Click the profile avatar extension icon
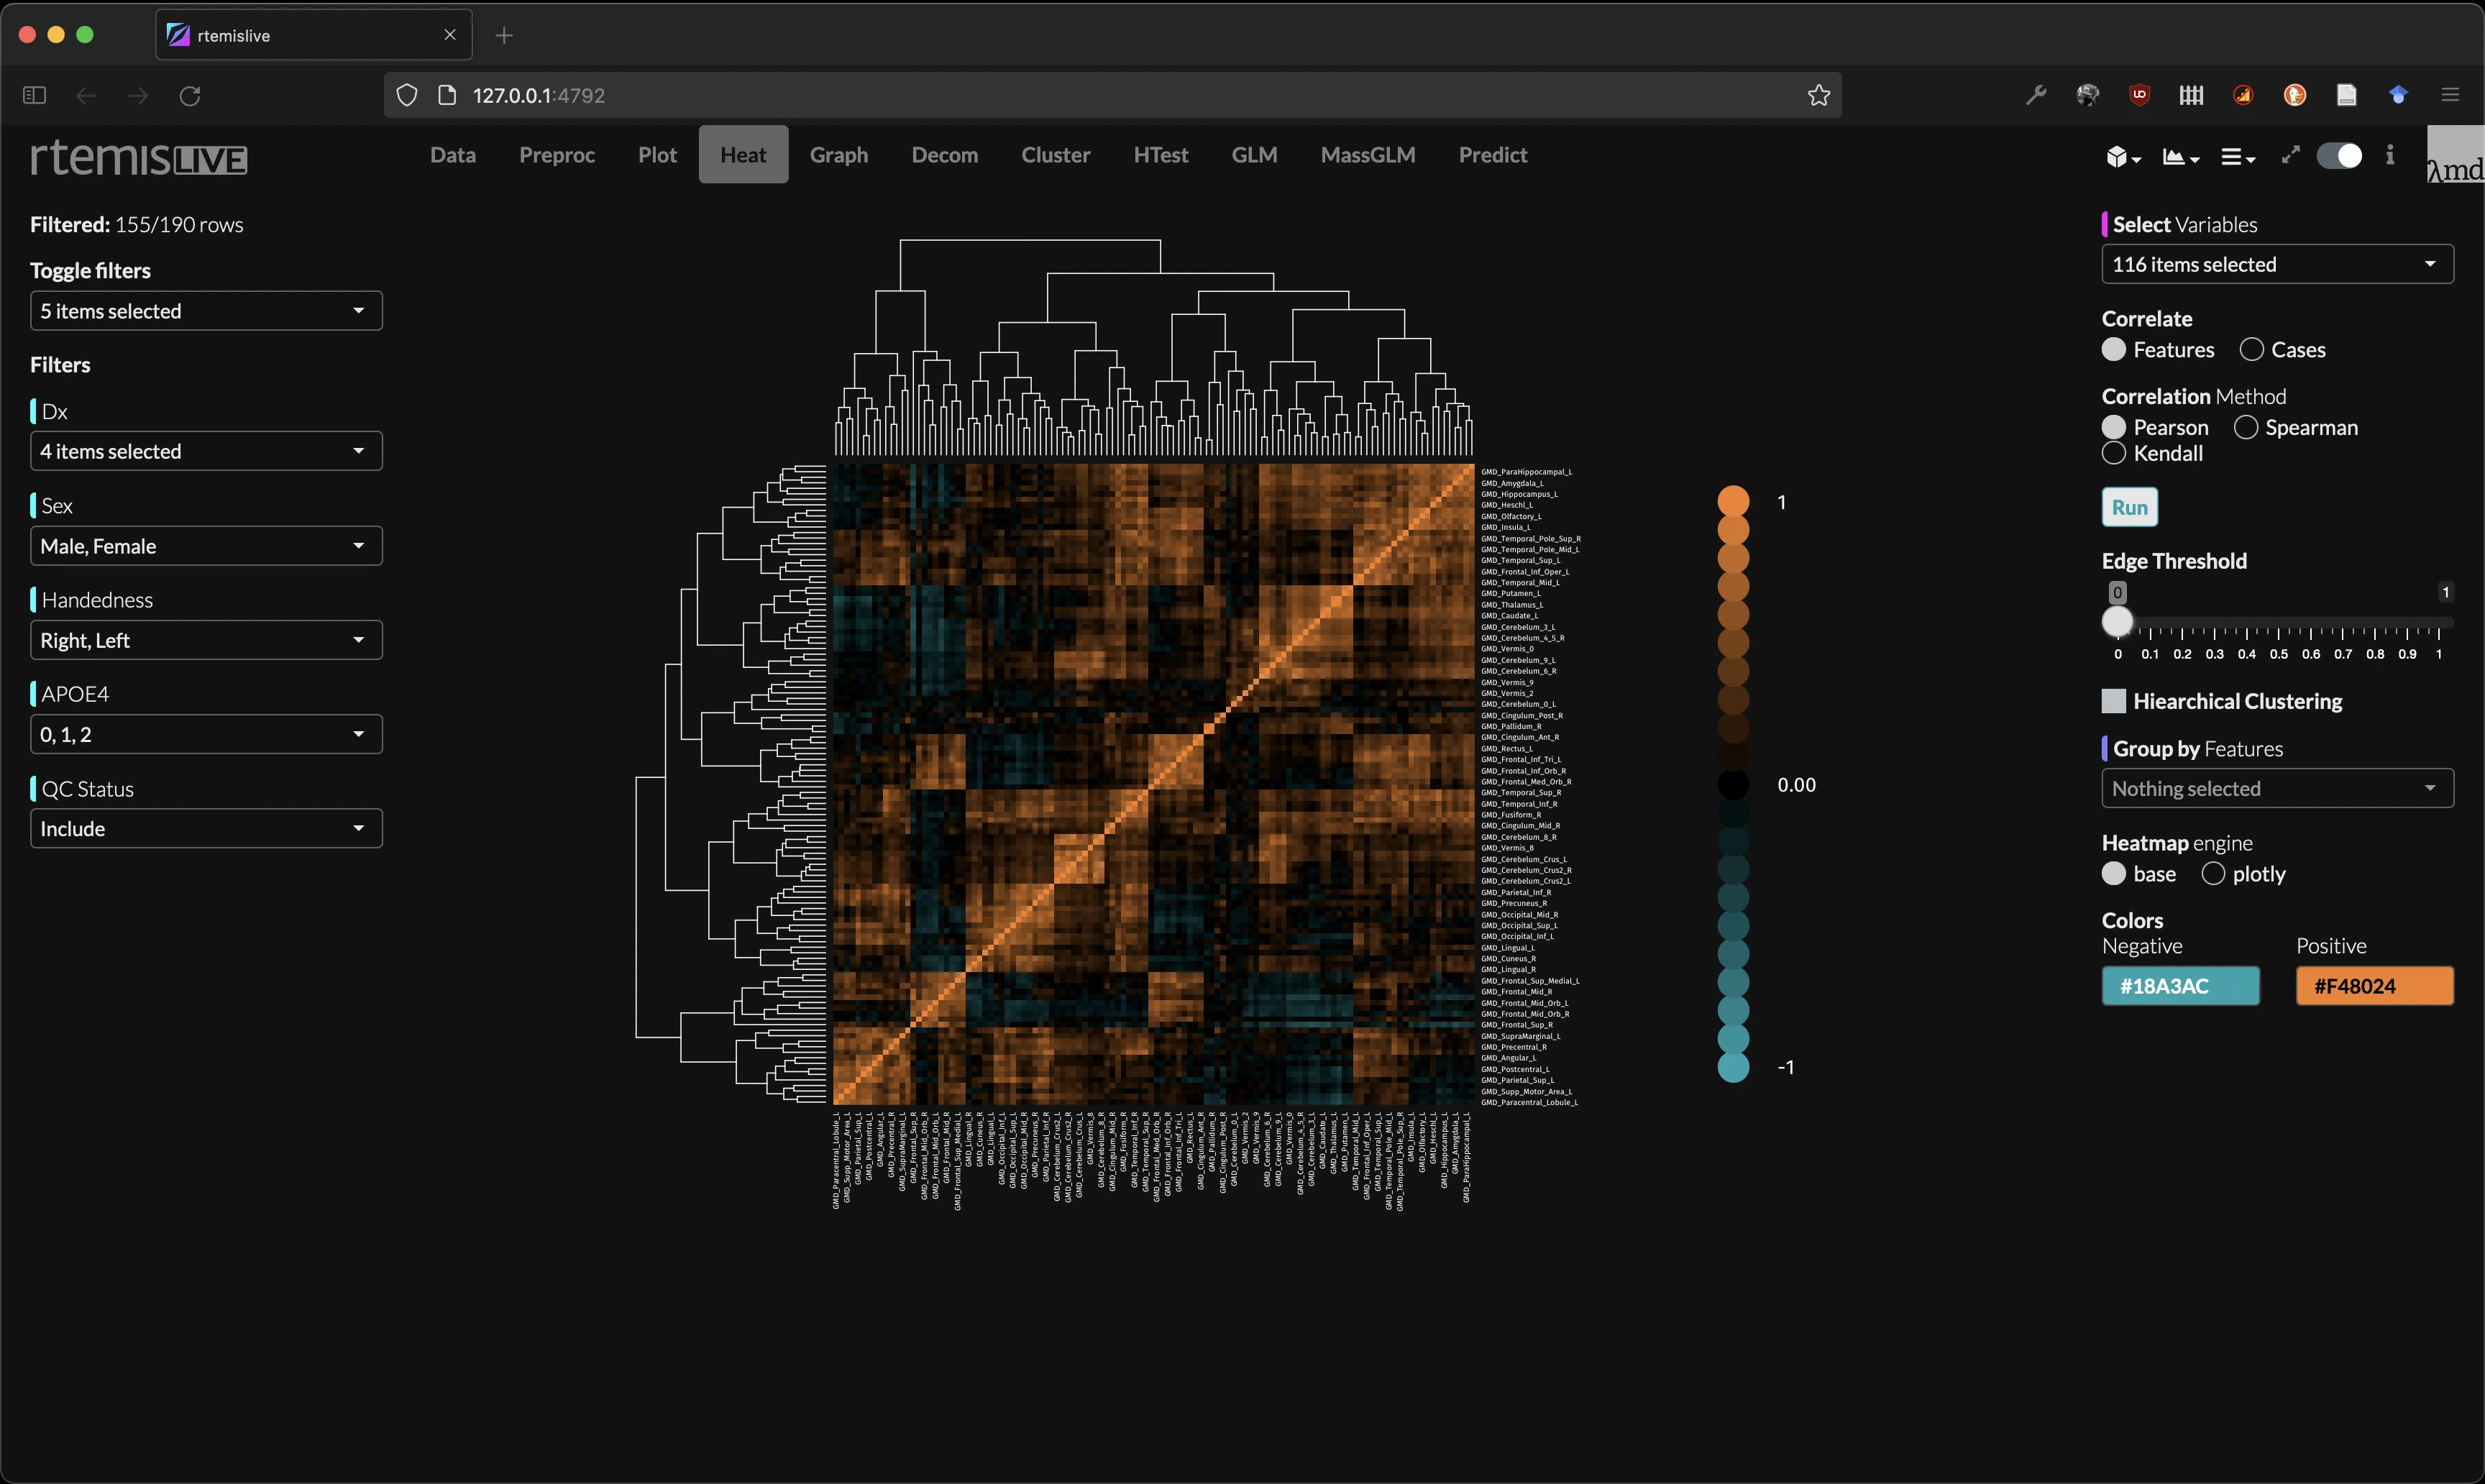2485x1484 pixels. (x=2087, y=95)
